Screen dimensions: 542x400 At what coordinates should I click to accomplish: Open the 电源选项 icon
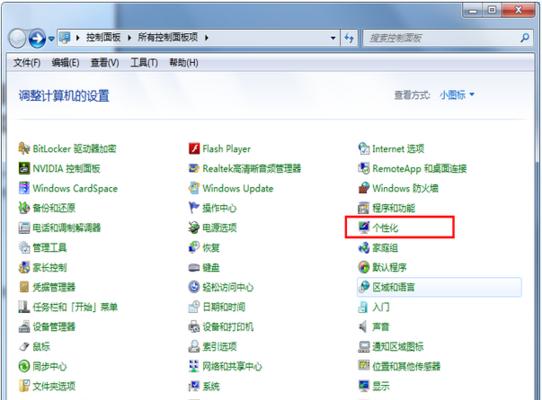194,227
